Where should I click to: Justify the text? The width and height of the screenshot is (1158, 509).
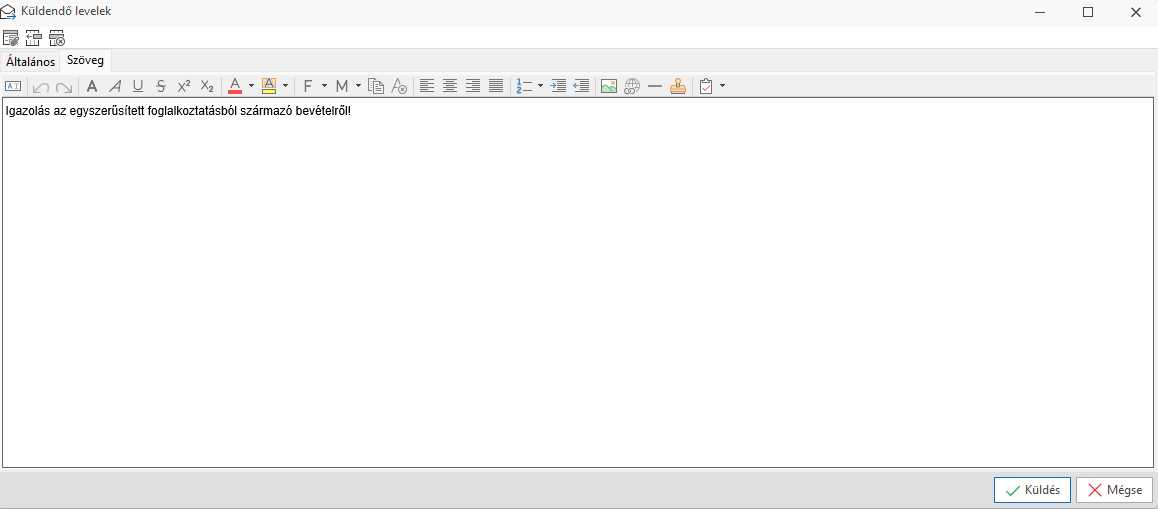[496, 86]
